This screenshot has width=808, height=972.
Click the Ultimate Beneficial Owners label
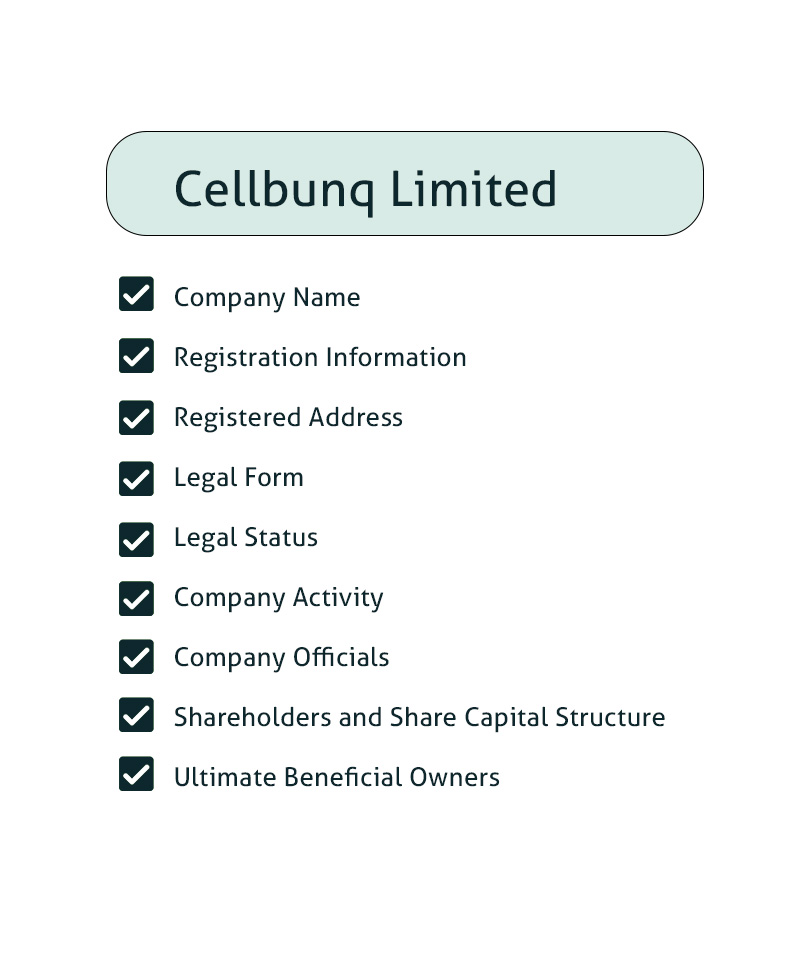tap(337, 777)
